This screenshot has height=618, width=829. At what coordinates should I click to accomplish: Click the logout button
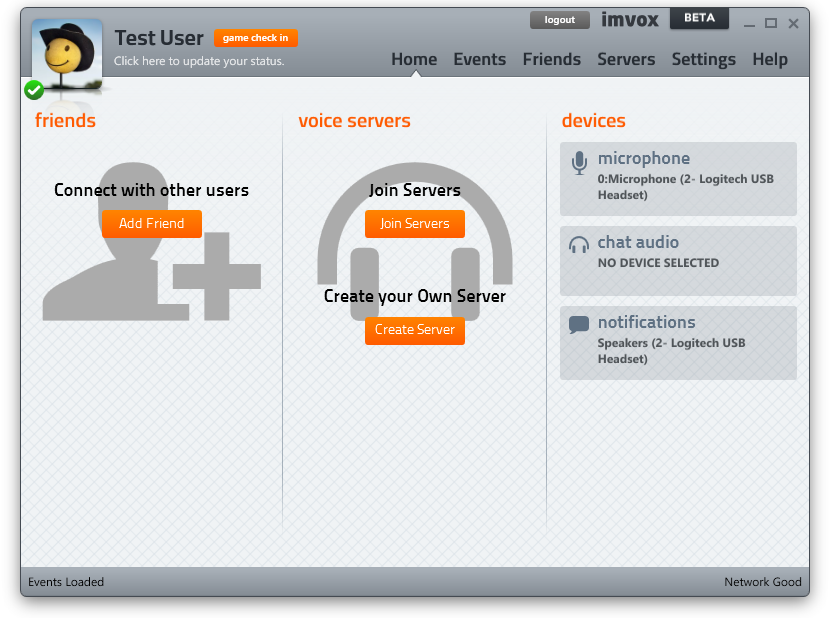click(560, 20)
